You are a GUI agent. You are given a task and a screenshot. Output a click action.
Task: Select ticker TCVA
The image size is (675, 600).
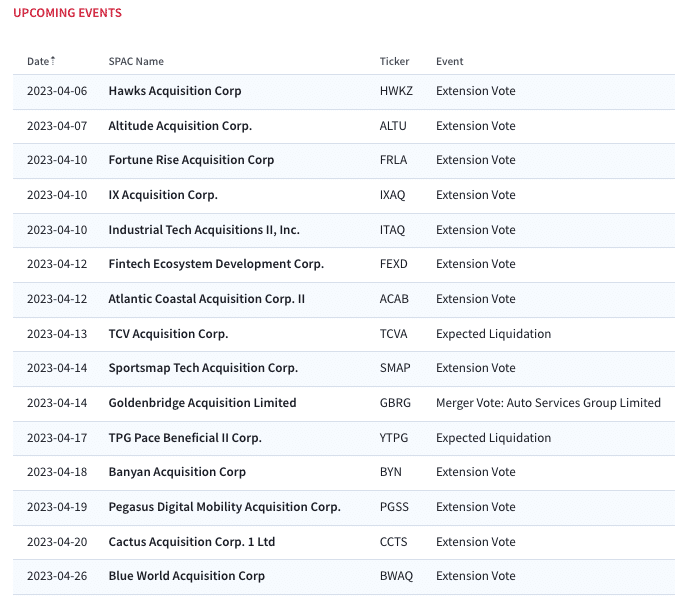point(393,334)
